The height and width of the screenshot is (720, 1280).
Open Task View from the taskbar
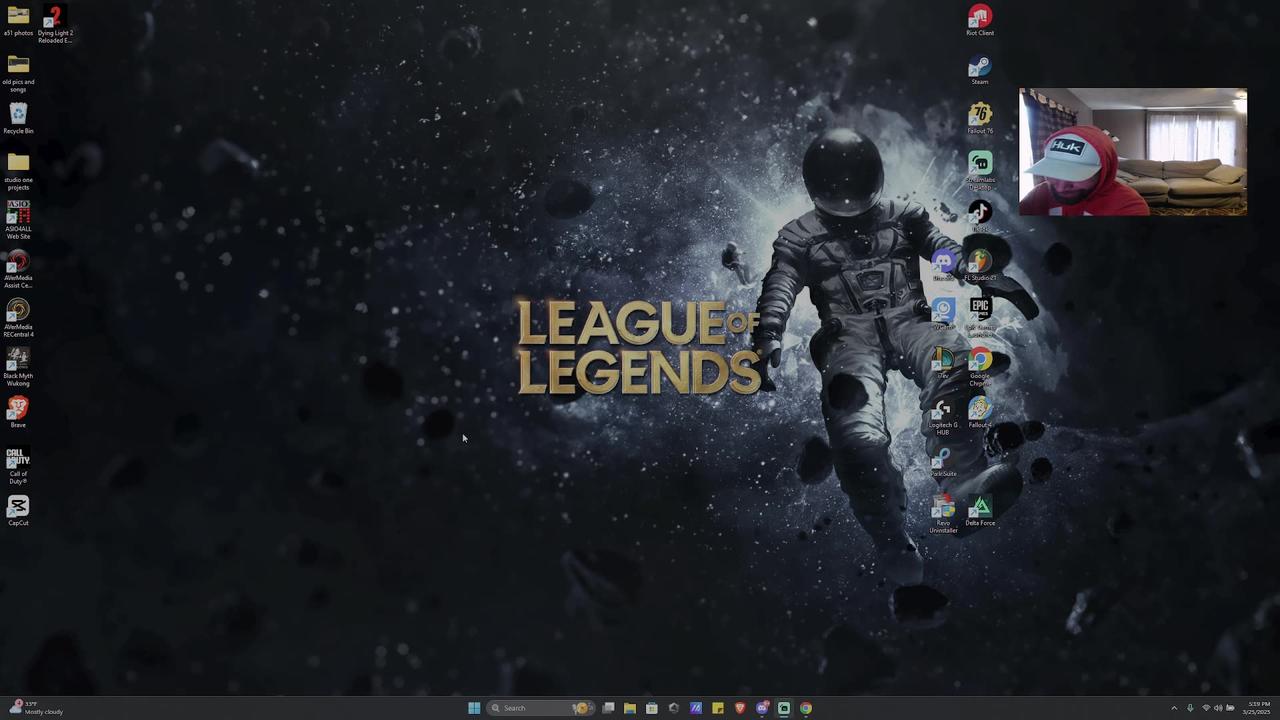pos(608,708)
